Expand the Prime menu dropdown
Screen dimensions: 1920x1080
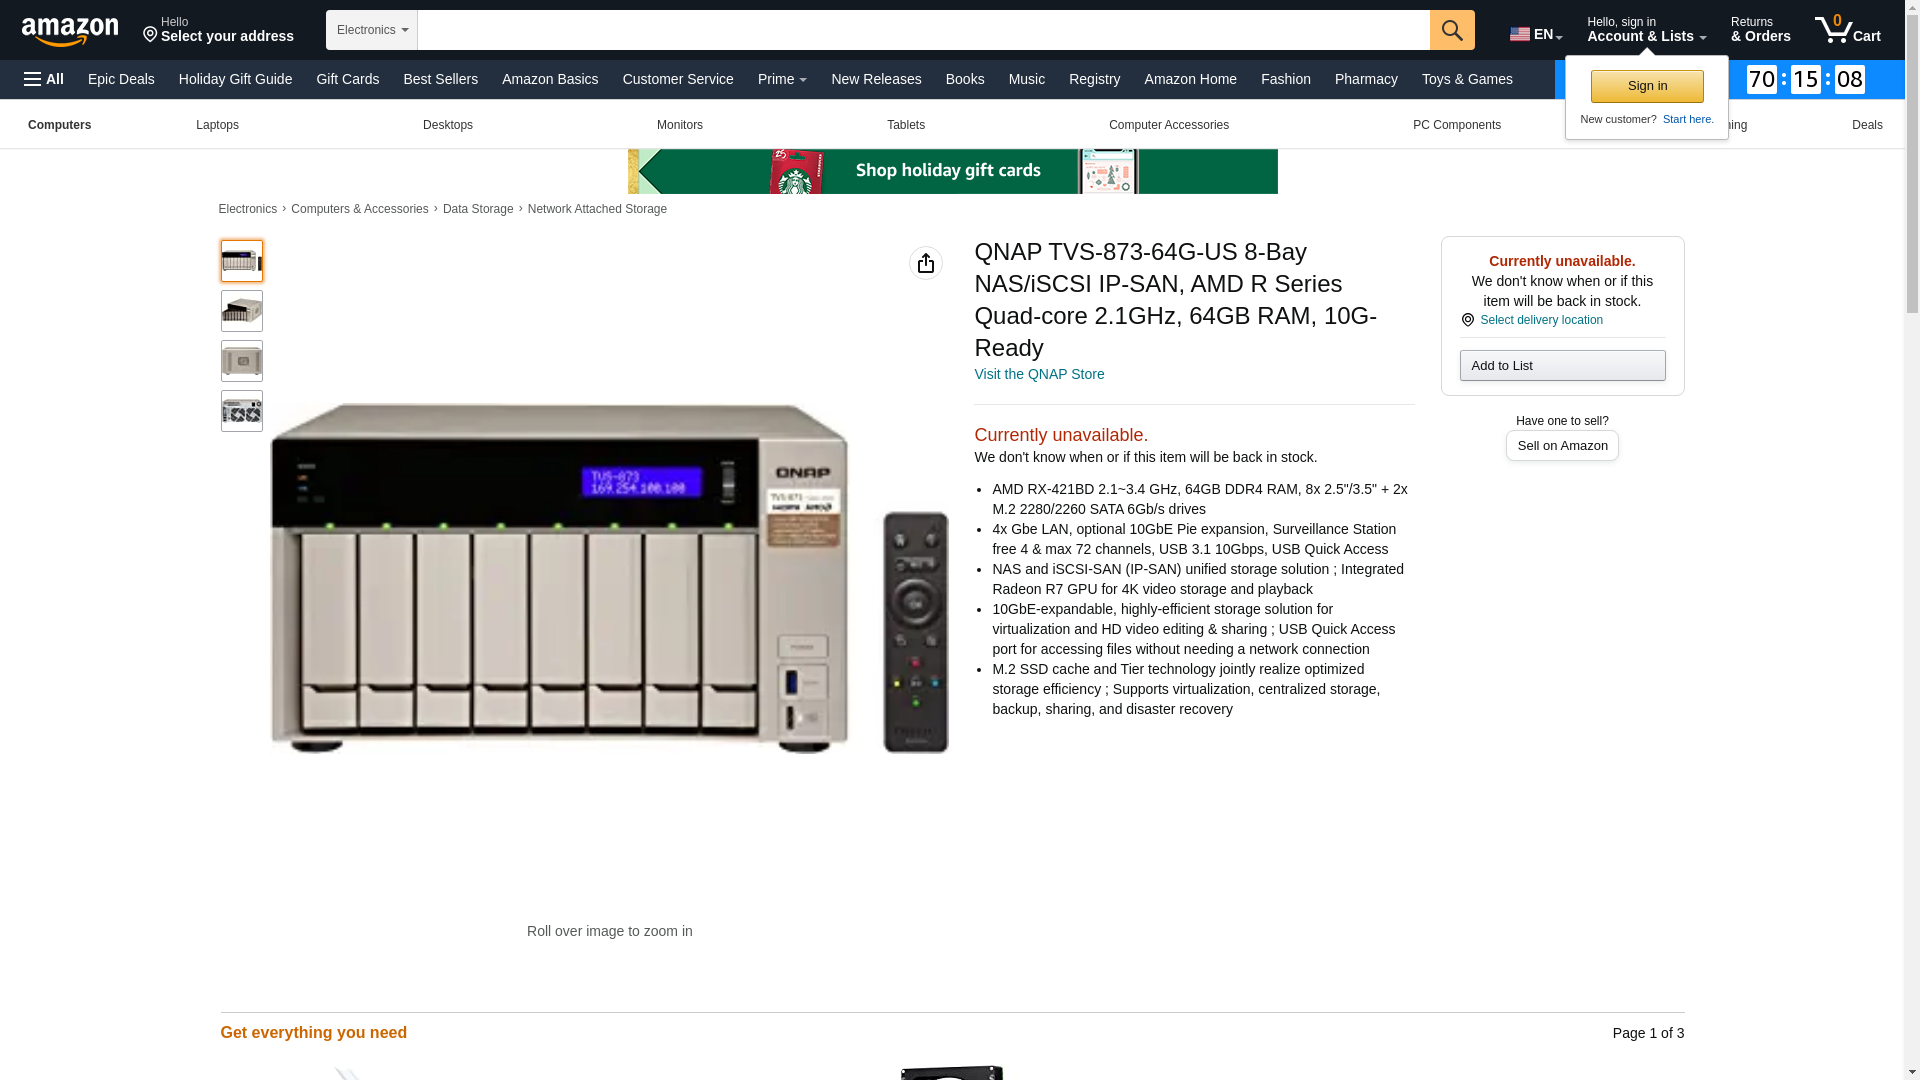coord(781,79)
